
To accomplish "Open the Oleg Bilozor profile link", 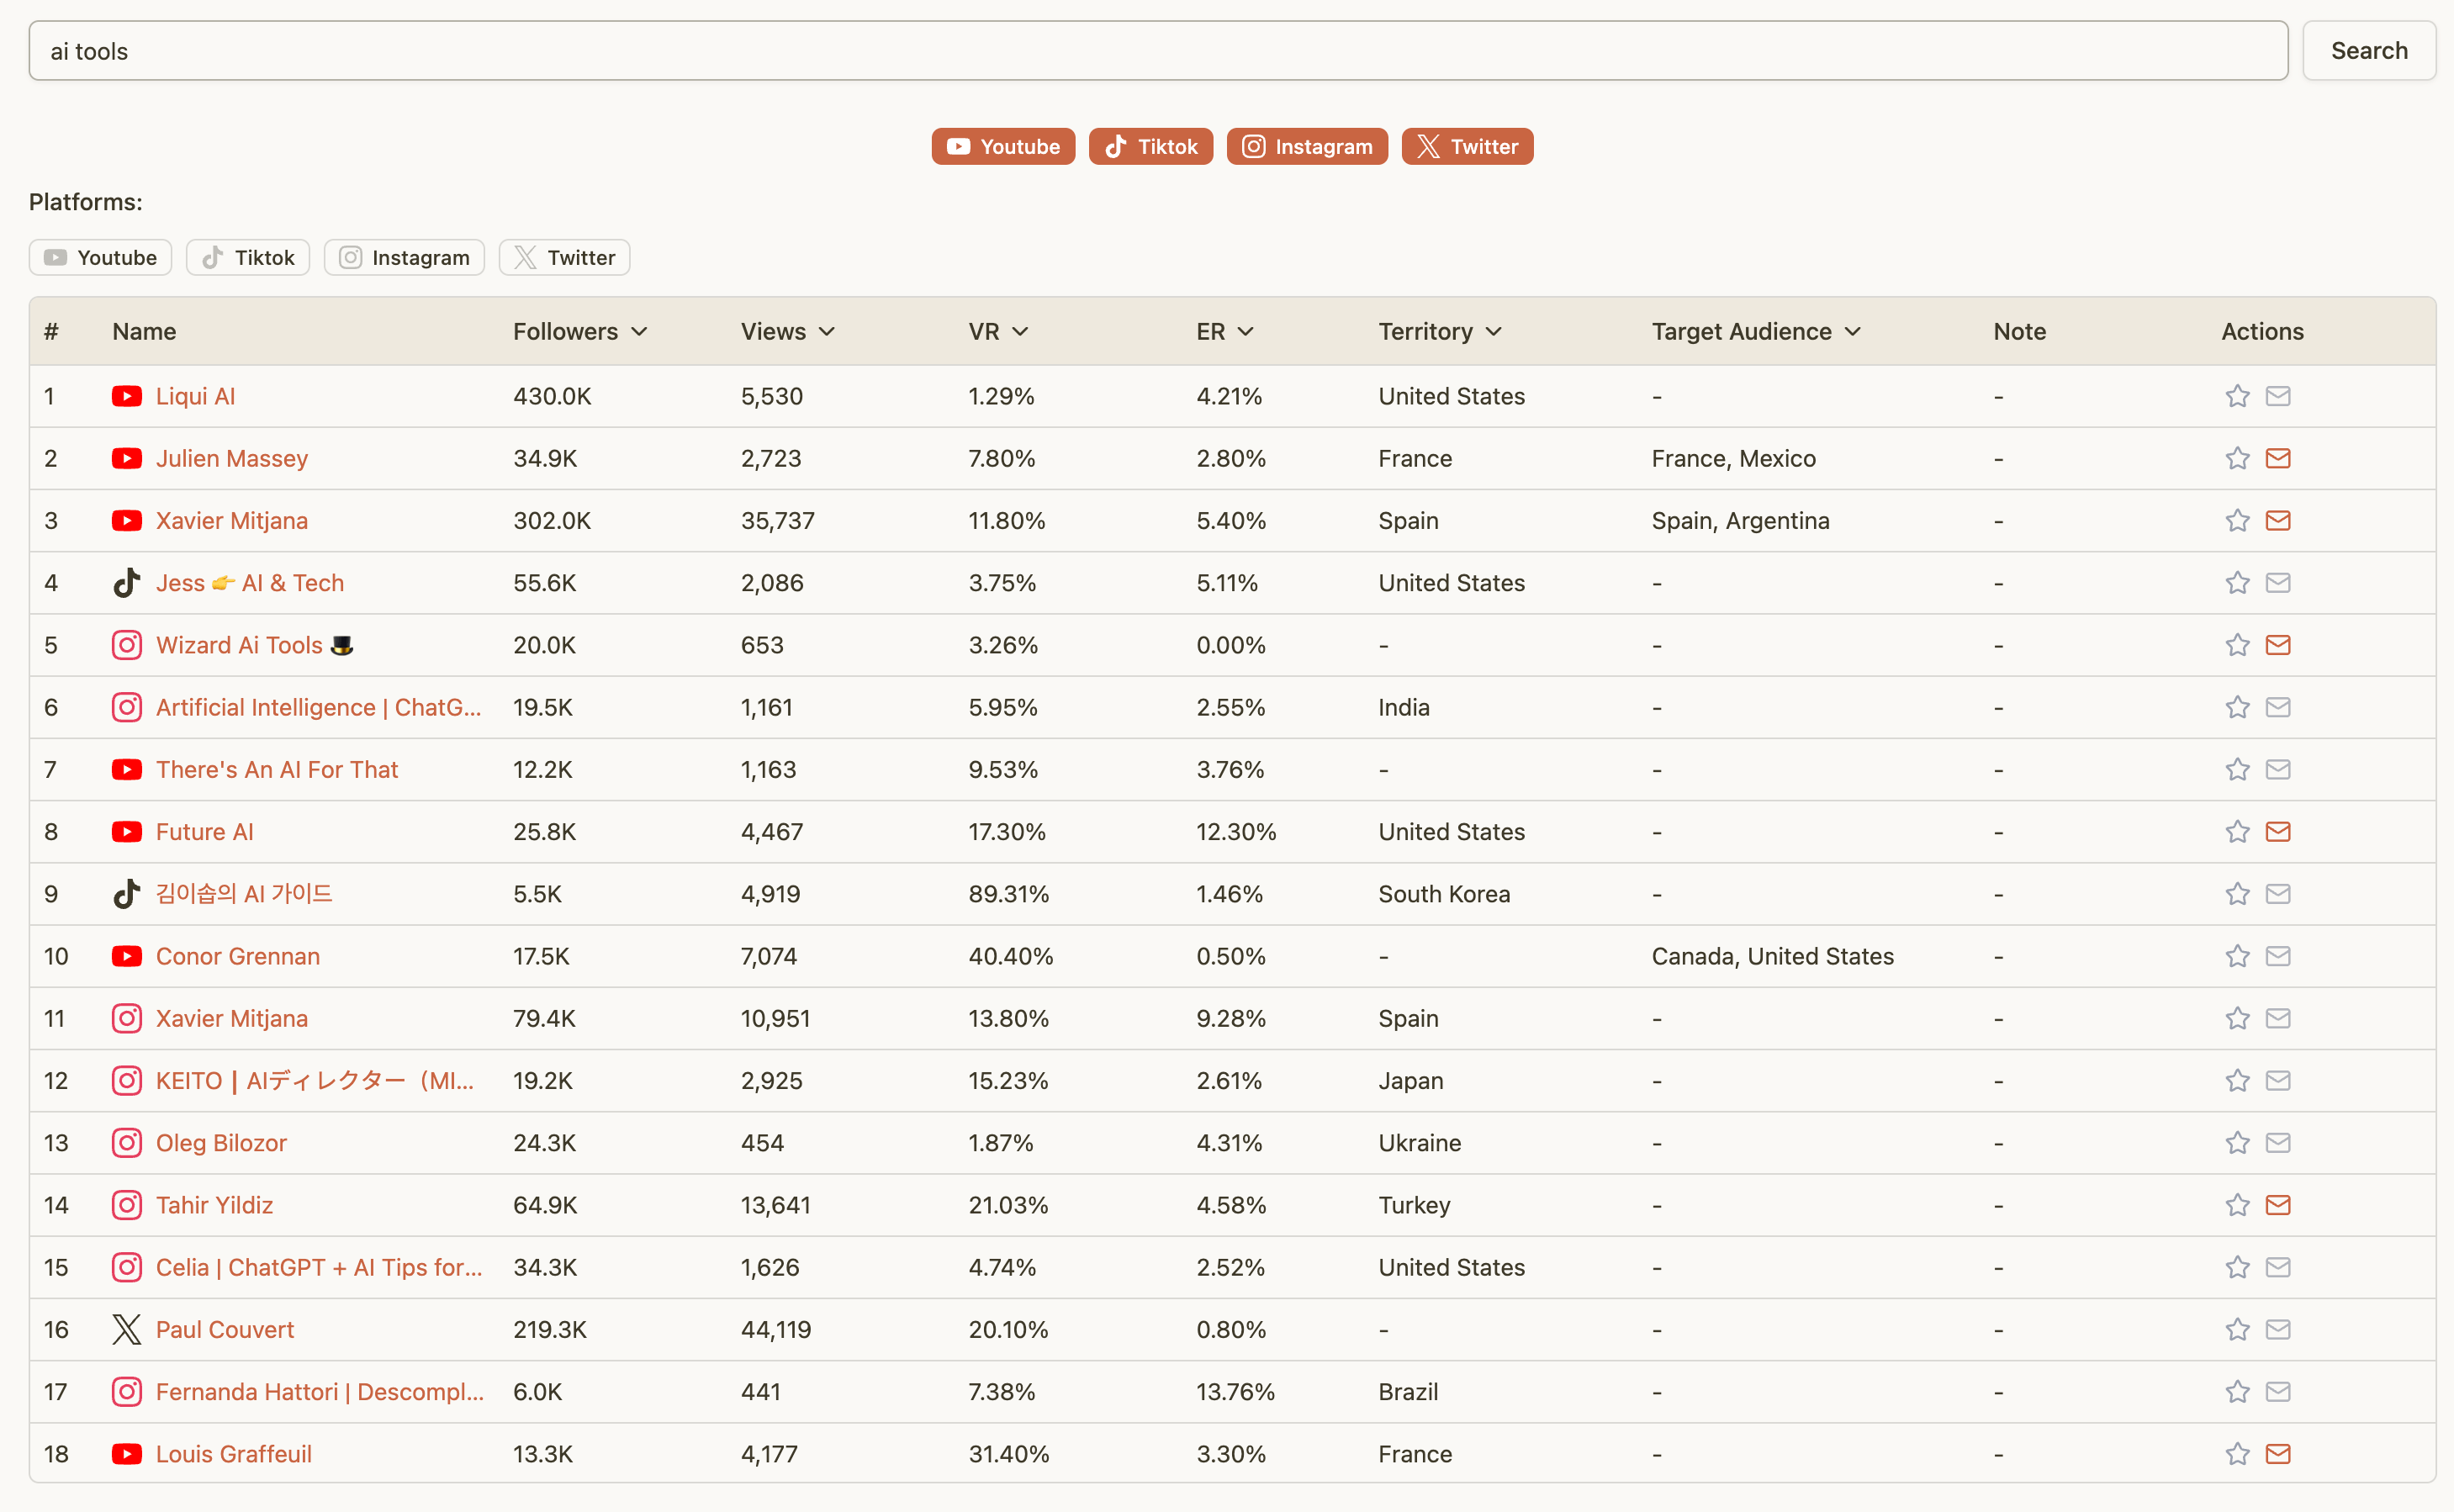I will pyautogui.click(x=221, y=1143).
